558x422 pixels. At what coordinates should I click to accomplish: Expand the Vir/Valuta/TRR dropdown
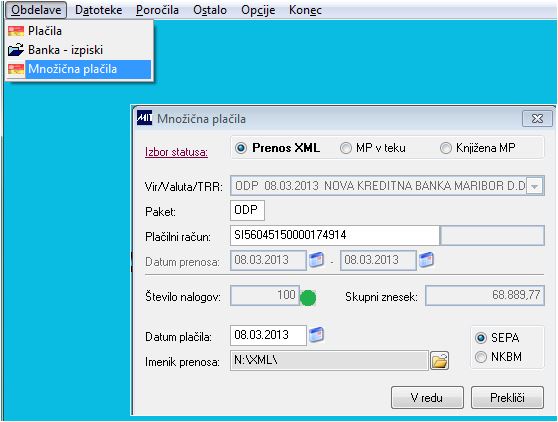point(534,186)
